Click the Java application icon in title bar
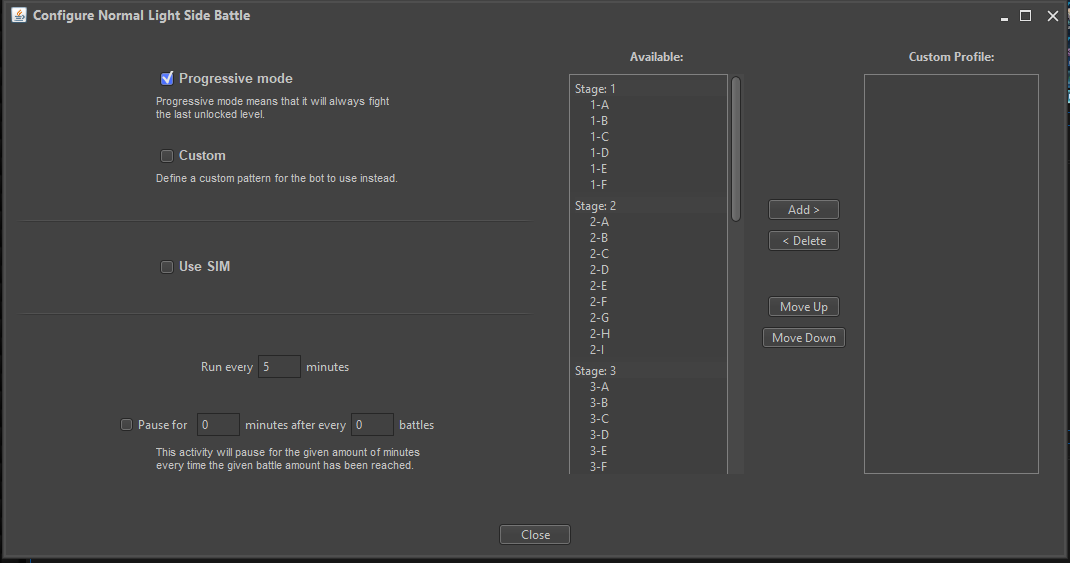Viewport: 1070px width, 563px height. [x=18, y=15]
